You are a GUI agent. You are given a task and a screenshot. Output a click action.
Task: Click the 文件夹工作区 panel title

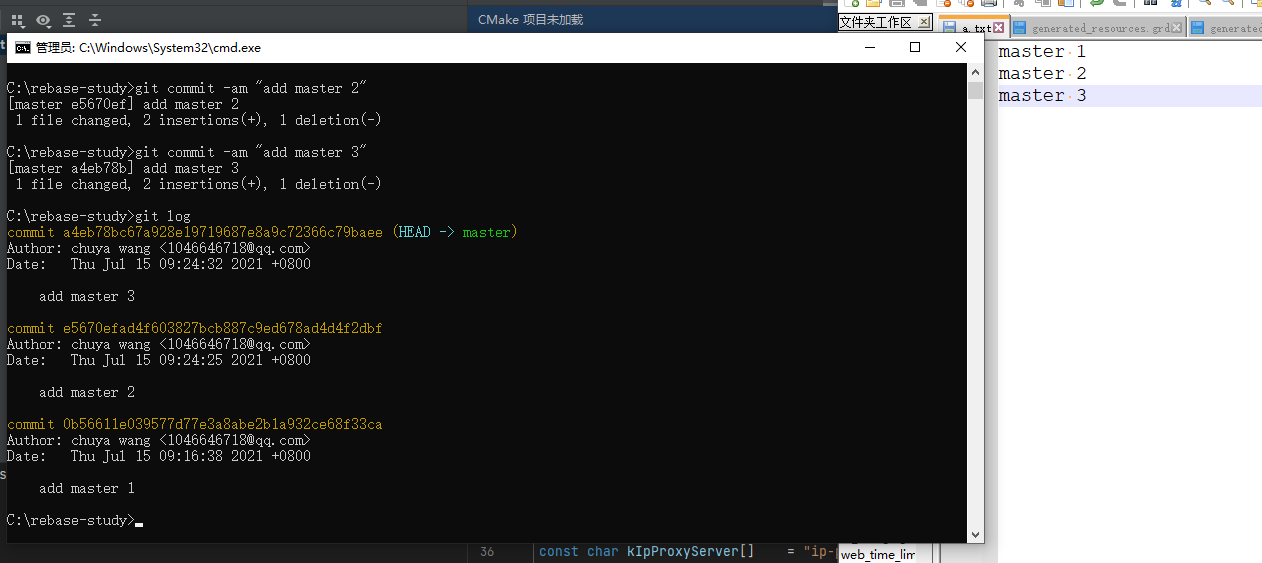[x=876, y=22]
